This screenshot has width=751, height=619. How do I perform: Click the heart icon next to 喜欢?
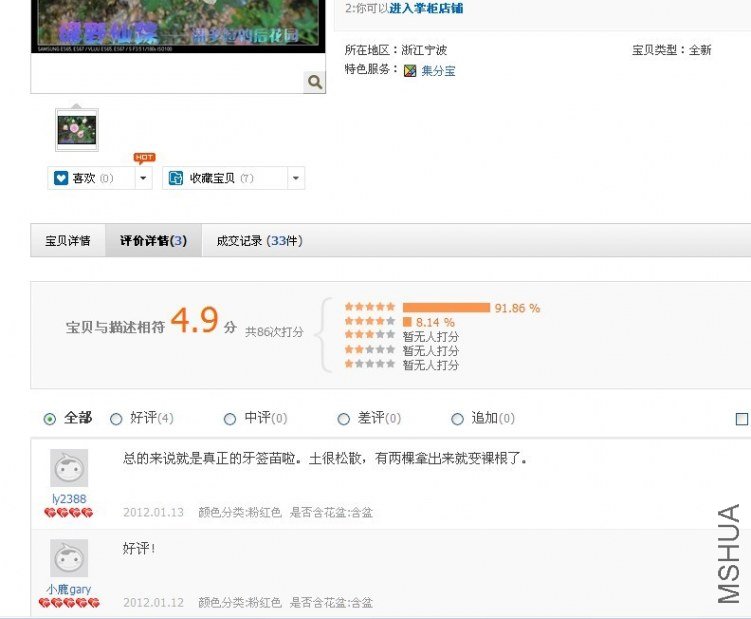61,178
